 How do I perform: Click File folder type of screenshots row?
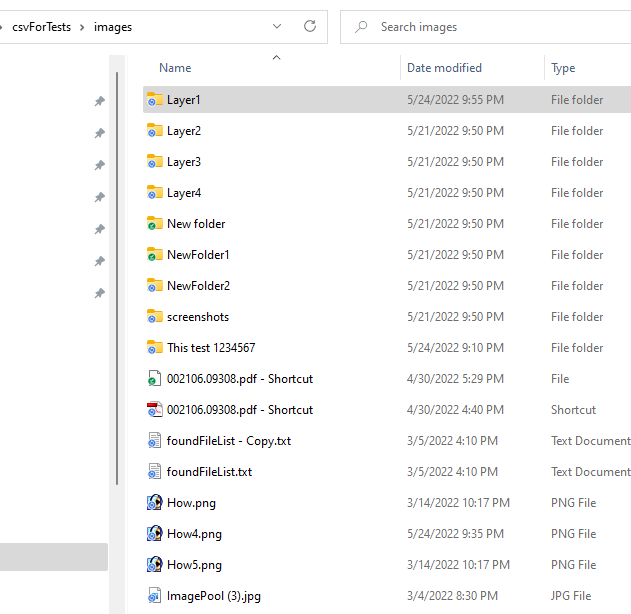577,317
